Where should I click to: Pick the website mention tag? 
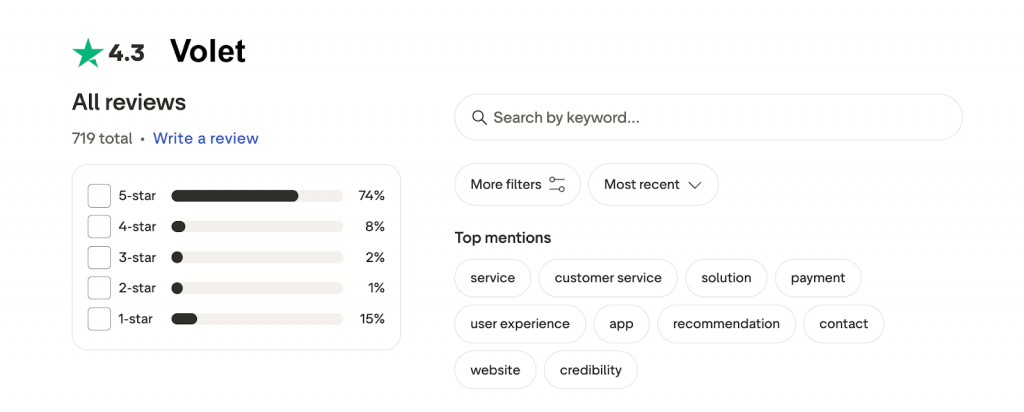[495, 370]
